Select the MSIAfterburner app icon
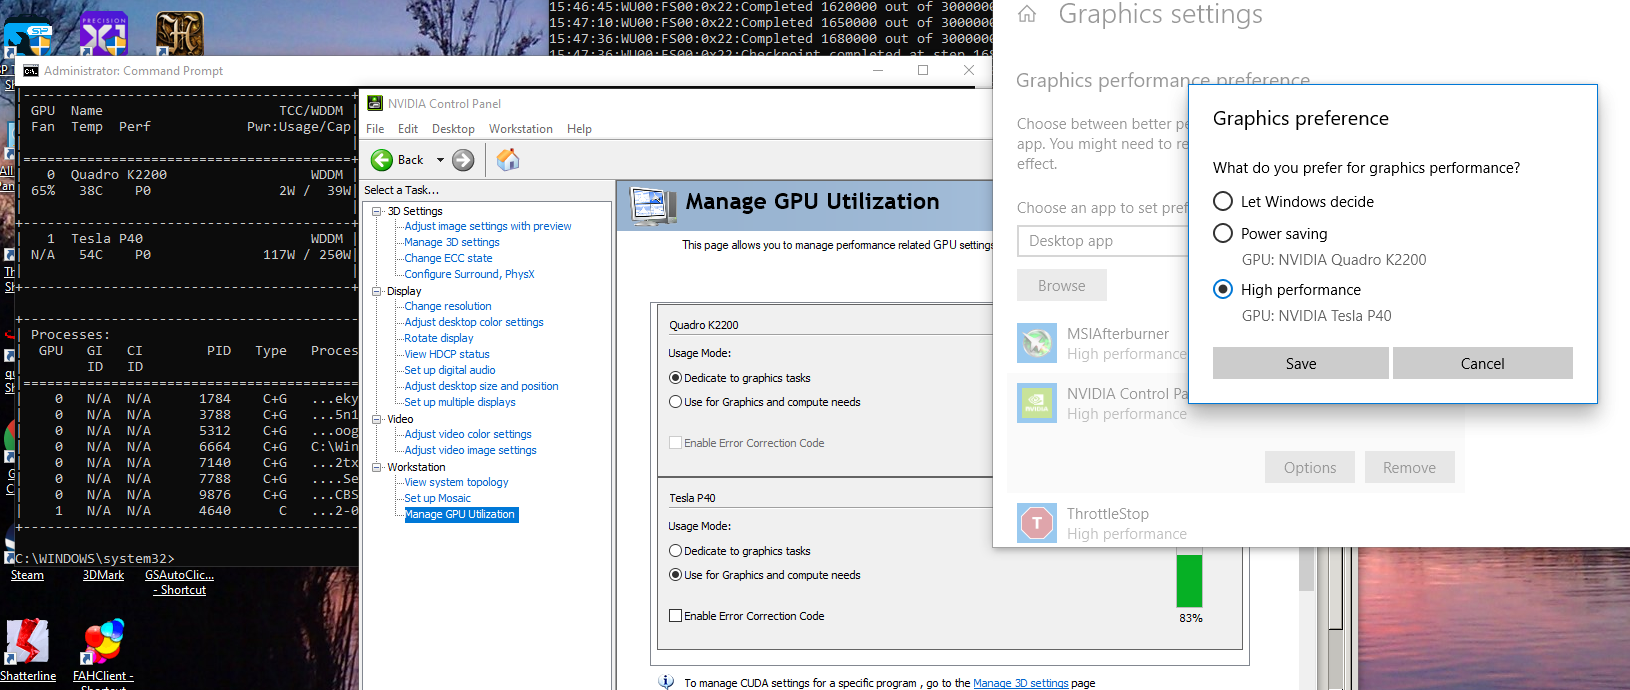Viewport: 1630px width, 690px height. click(1037, 343)
